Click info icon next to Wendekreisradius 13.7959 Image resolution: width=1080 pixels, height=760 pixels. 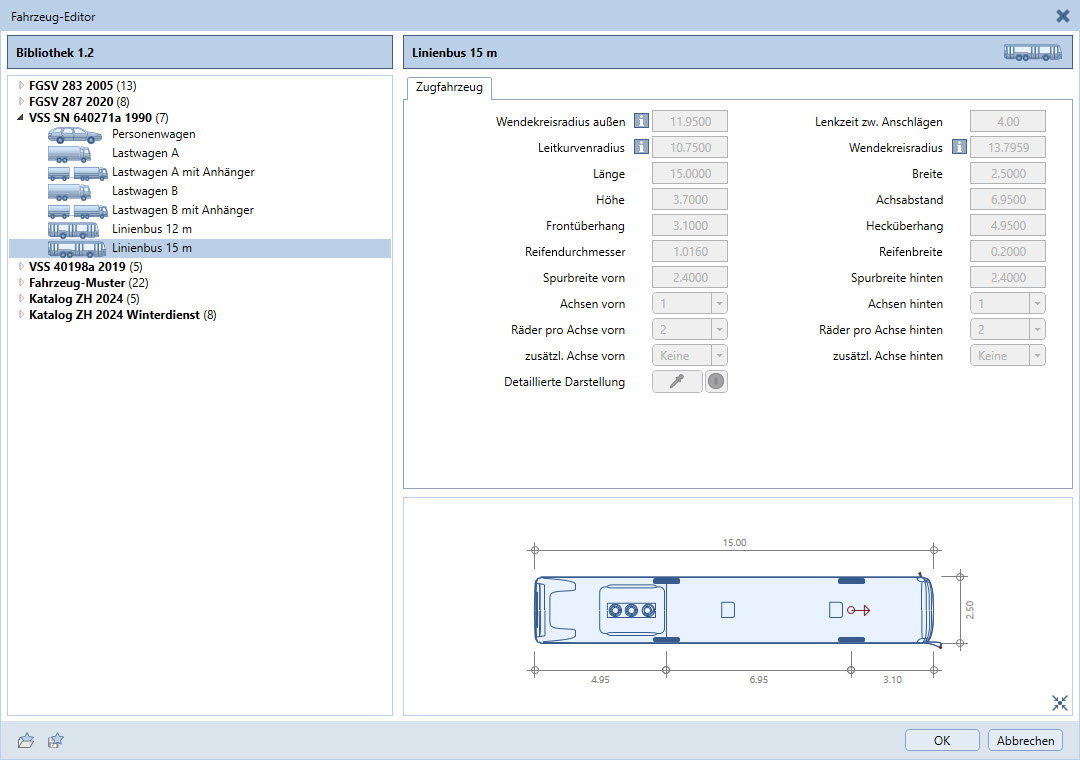(959, 147)
